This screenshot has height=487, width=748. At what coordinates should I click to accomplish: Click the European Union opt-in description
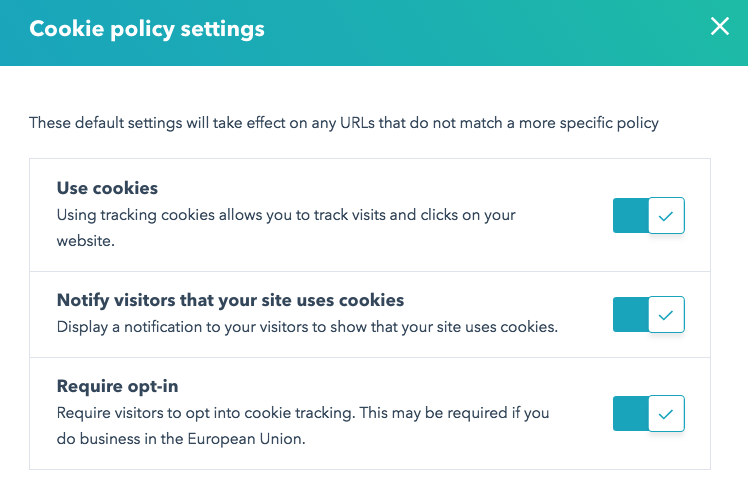[302, 424]
